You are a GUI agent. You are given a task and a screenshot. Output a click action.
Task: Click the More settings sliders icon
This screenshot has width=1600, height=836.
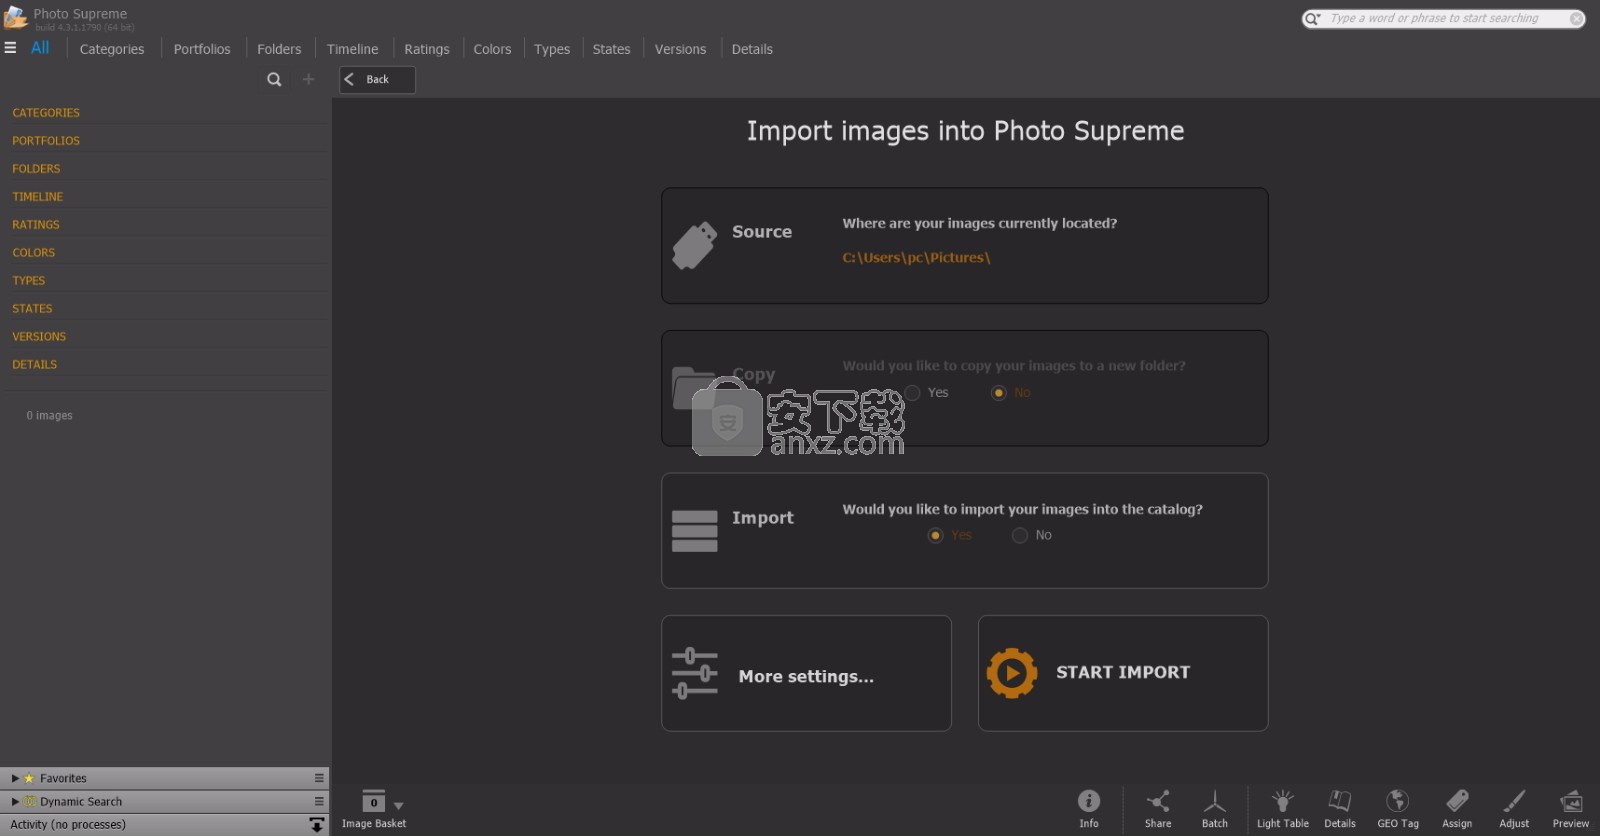pyautogui.click(x=694, y=673)
